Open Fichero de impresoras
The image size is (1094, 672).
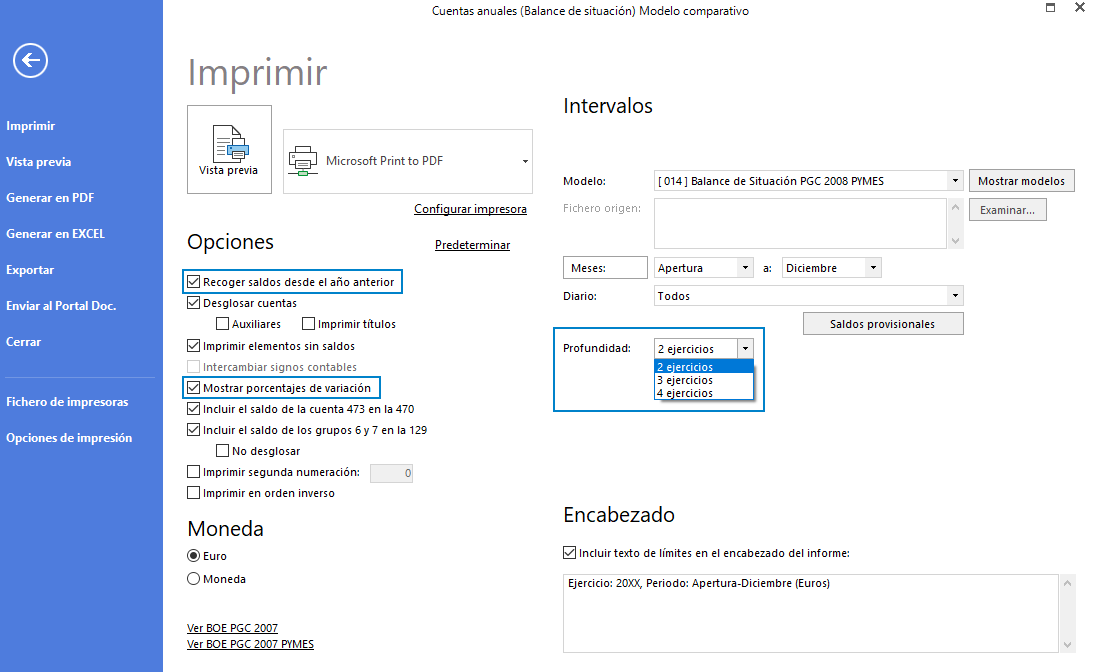67,402
